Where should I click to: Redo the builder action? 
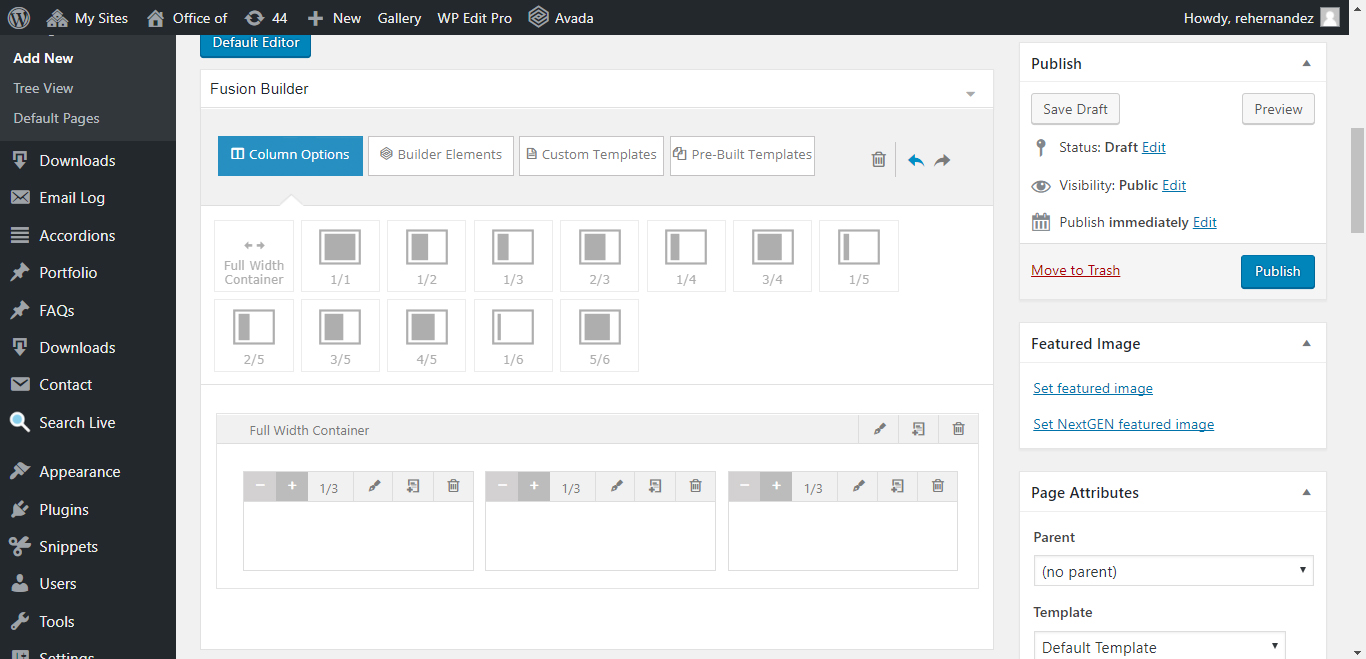942,160
